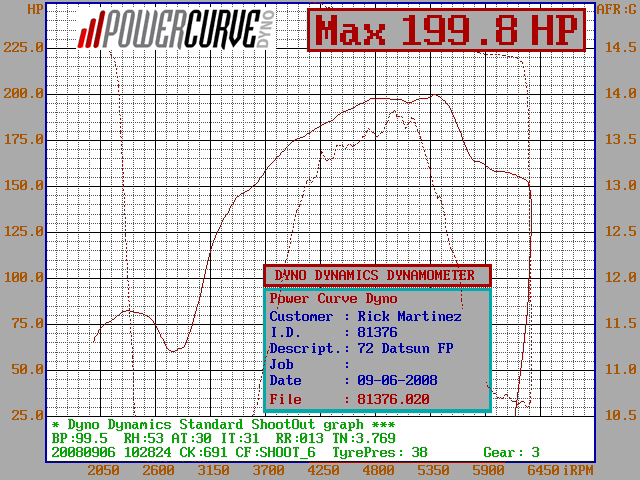Click the HP axis label at top left
The width and height of the screenshot is (640, 480).
pyautogui.click(x=36, y=9)
